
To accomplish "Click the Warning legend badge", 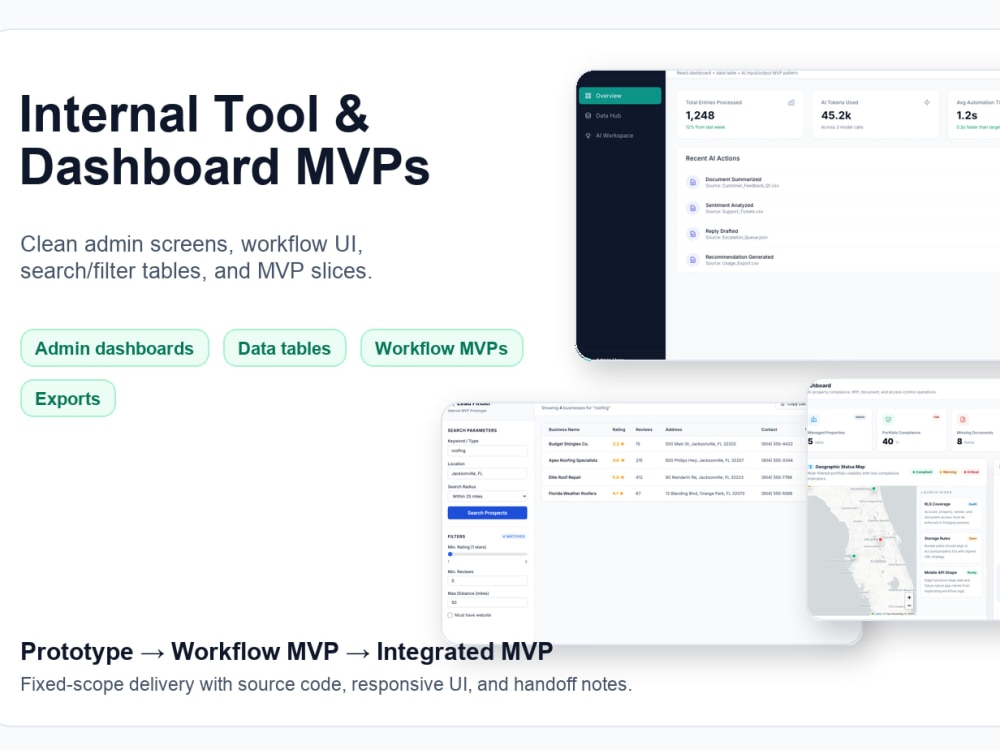I will [948, 472].
